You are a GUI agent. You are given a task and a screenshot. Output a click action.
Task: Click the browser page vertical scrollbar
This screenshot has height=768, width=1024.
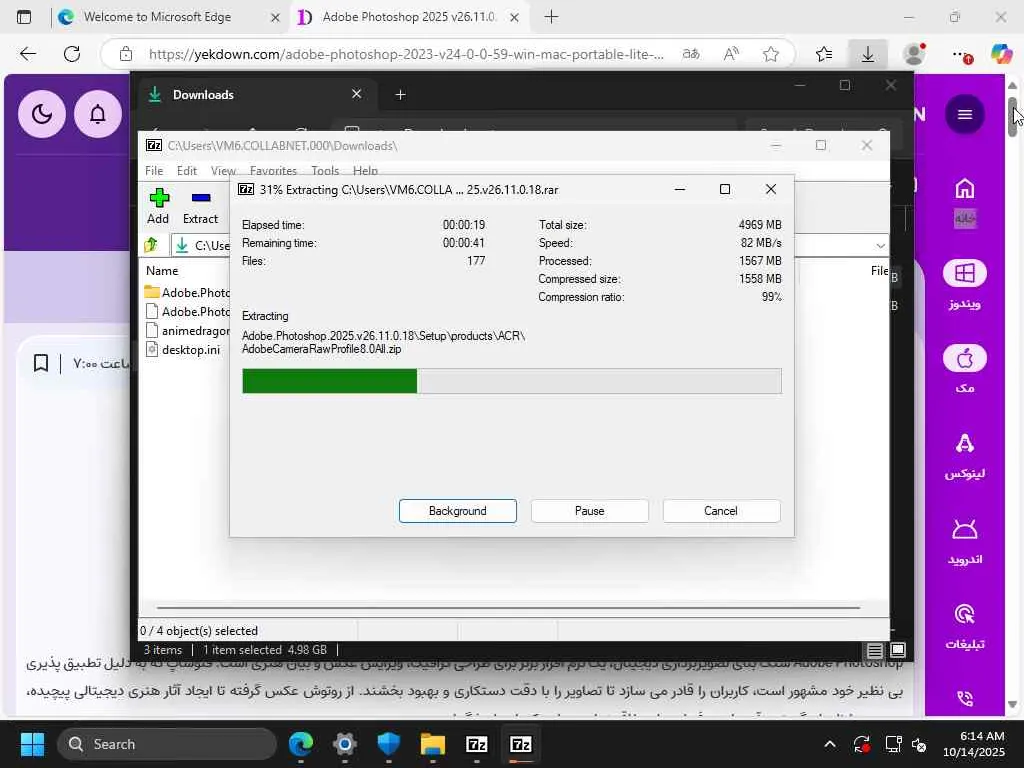click(1012, 116)
